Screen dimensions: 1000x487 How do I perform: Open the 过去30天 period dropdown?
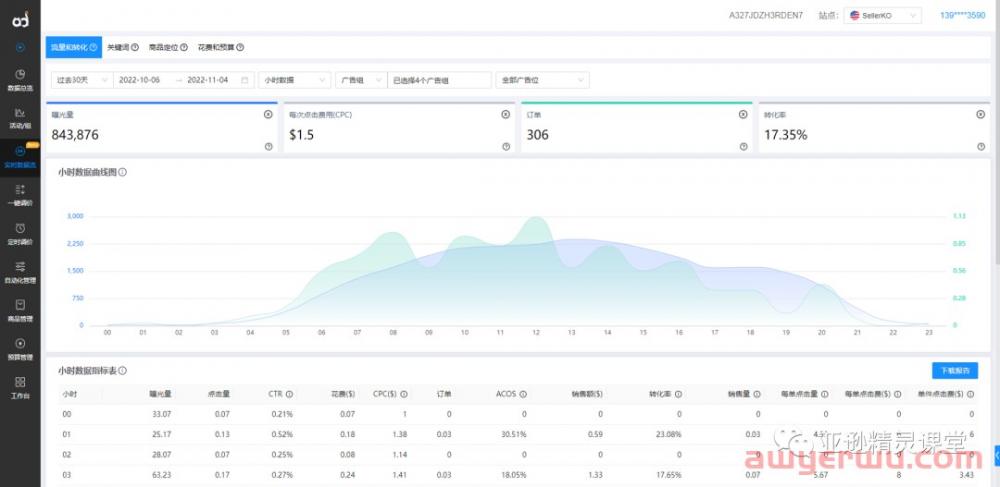pyautogui.click(x=82, y=80)
